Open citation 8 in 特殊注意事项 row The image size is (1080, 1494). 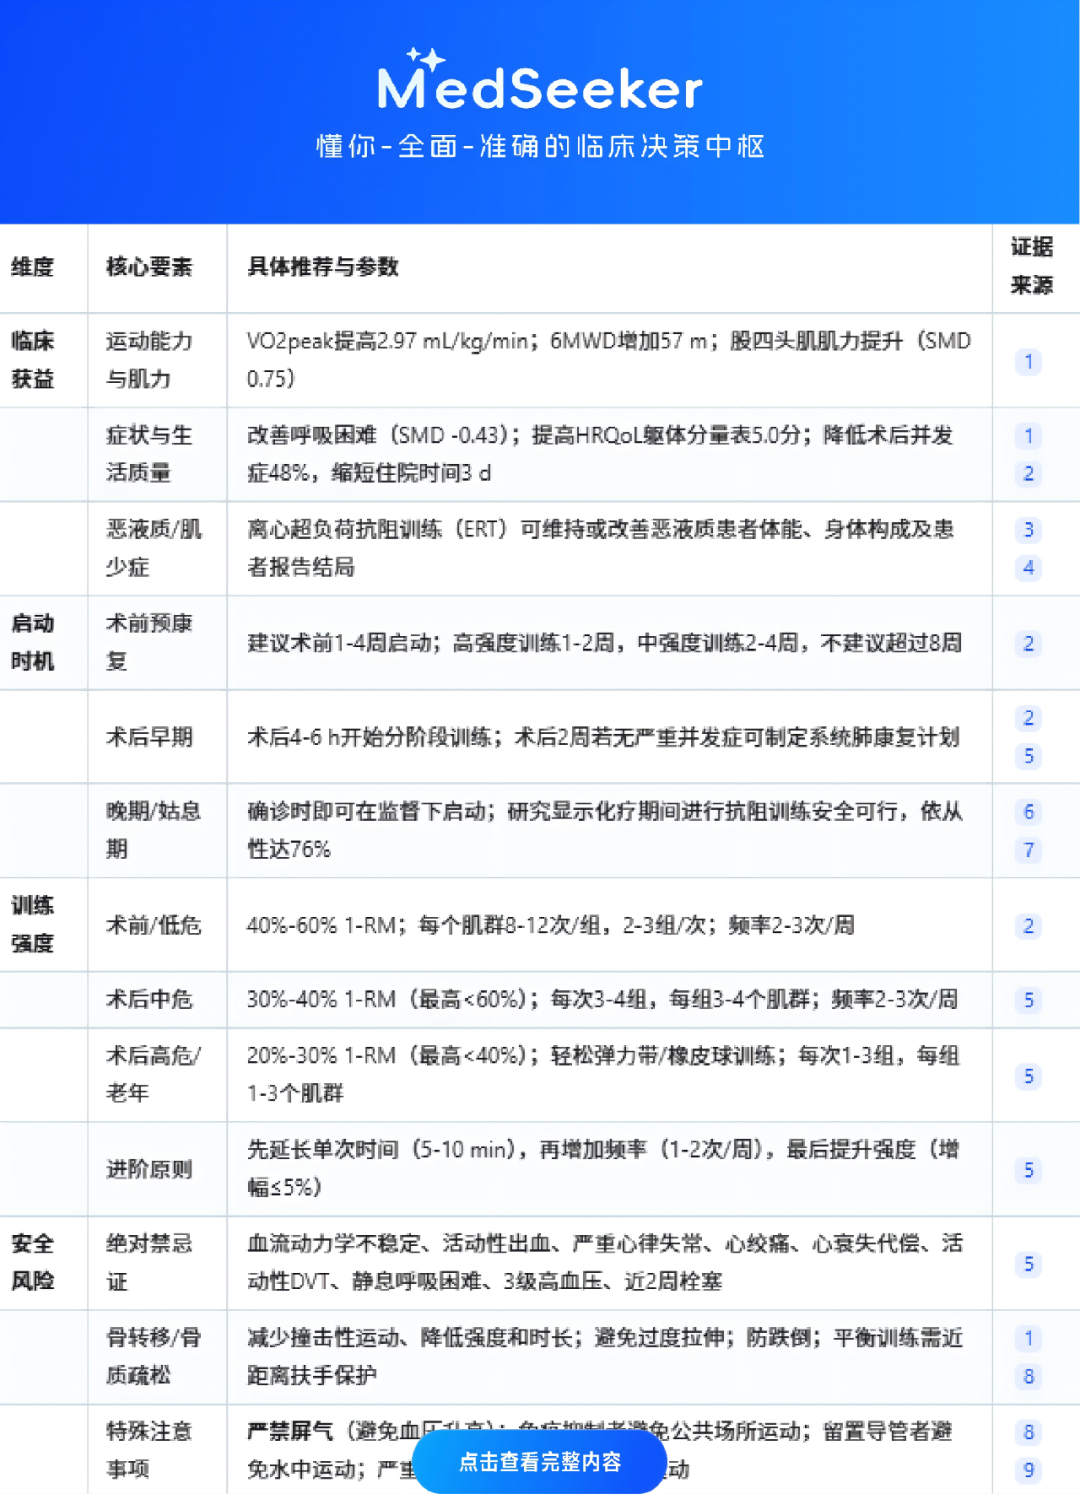coord(1028,1432)
